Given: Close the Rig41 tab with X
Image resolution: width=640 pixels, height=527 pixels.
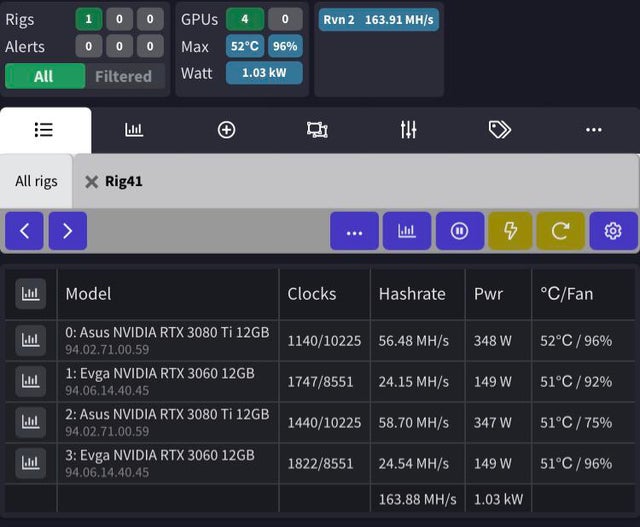Looking at the screenshot, I should pos(91,182).
